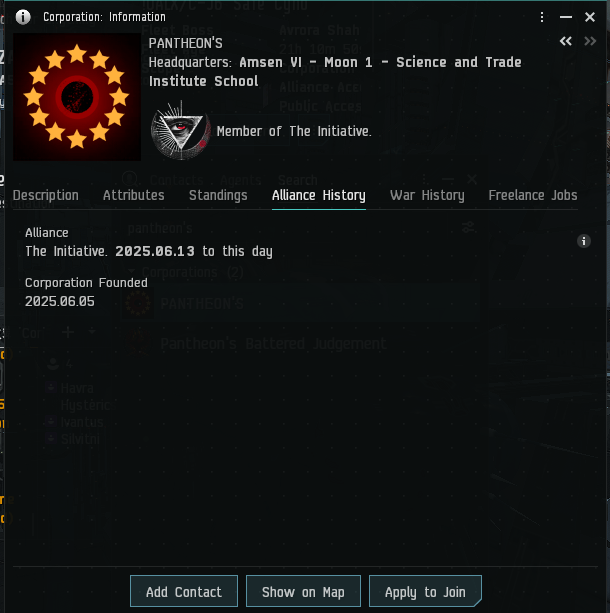
Task: Open the Member of The Initiative. link
Action: click(x=294, y=131)
